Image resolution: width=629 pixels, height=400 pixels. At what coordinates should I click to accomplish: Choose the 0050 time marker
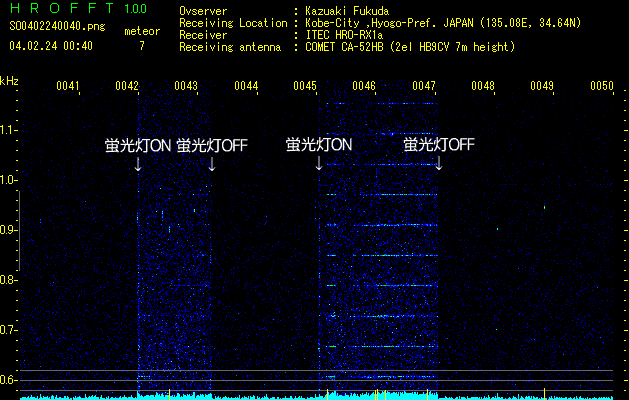pyautogui.click(x=601, y=86)
